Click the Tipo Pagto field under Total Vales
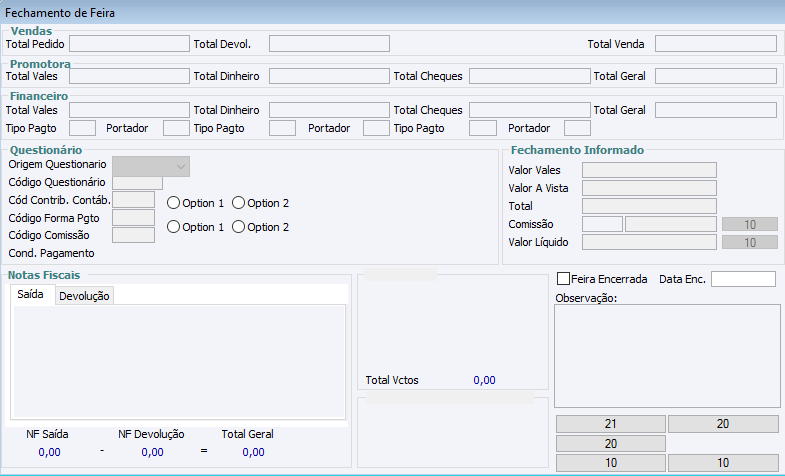The height and width of the screenshot is (476, 785). tap(83, 128)
